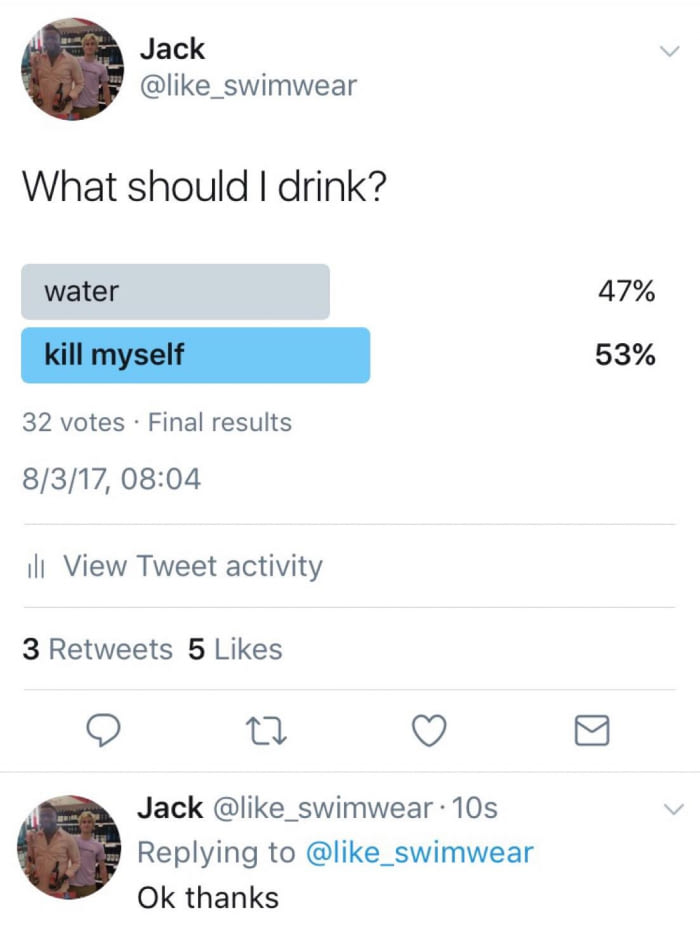Open the blue @like_swimwear mention link
Viewport: 700px width, 927px height.
(419, 853)
